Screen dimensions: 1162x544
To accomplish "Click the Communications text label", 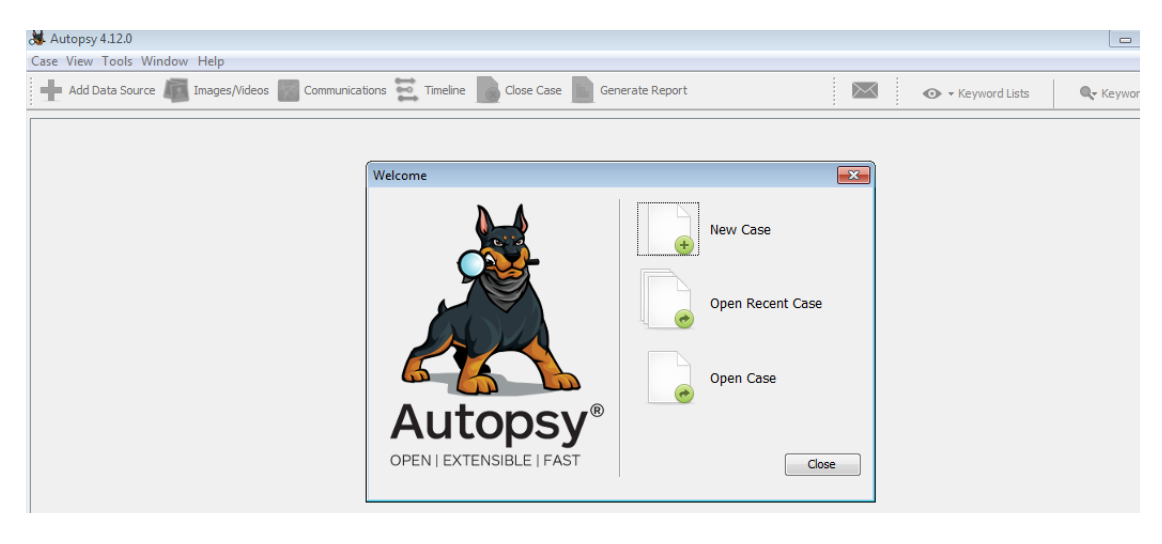I will (345, 90).
